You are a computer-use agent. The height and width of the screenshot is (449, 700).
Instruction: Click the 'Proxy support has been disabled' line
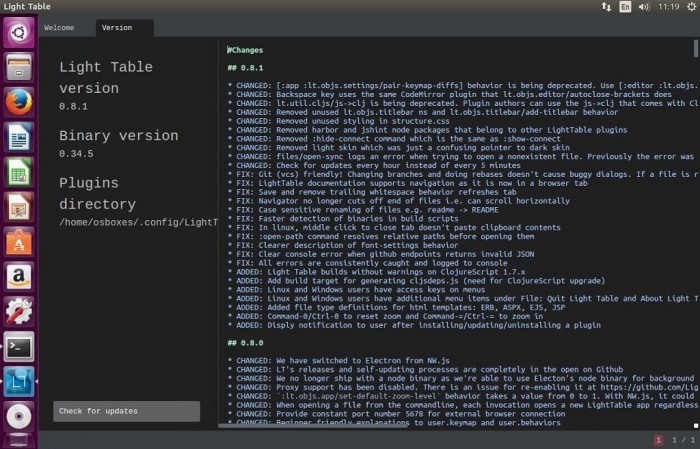(x=462, y=387)
